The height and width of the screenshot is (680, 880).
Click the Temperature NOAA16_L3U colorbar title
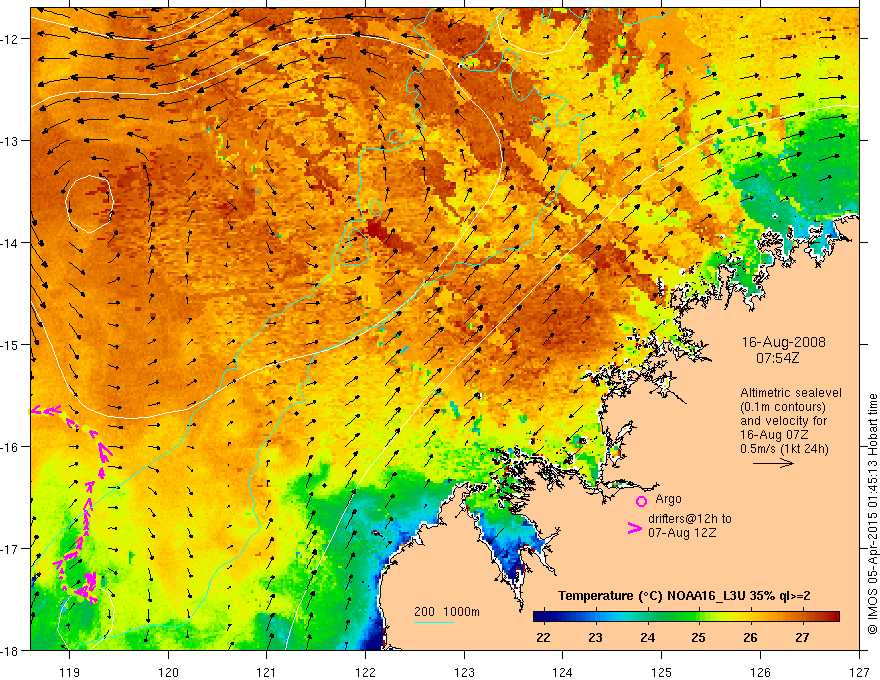(684, 596)
